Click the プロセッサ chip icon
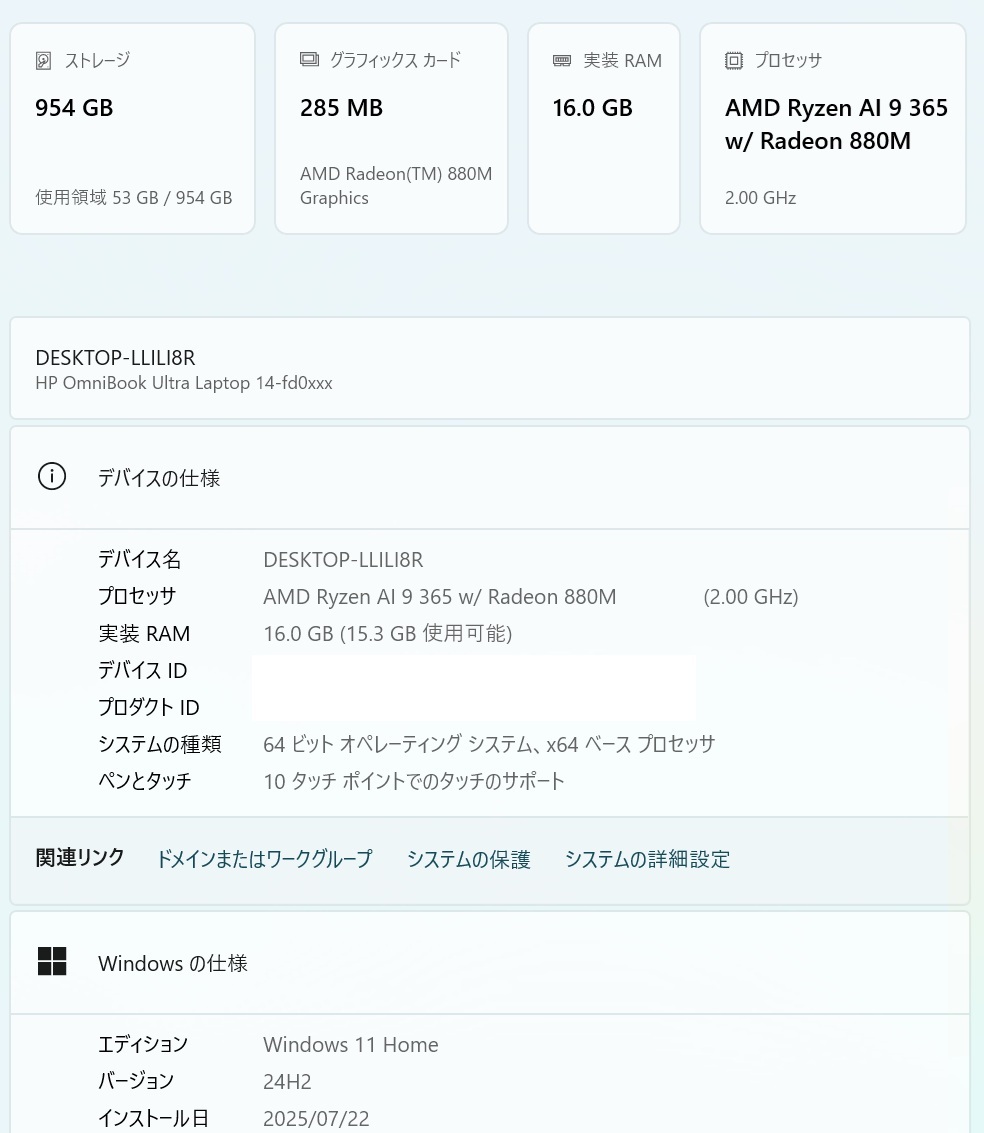The height and width of the screenshot is (1133, 984). (x=734, y=60)
